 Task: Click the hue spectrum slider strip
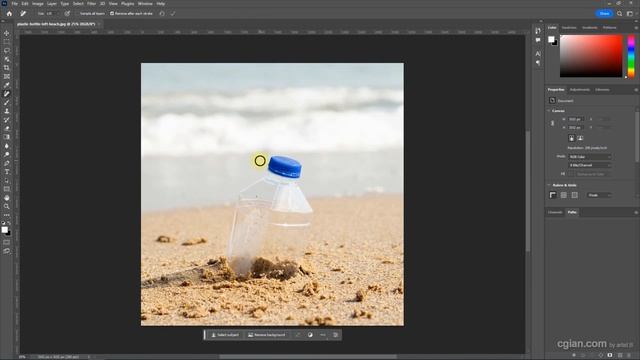point(631,56)
